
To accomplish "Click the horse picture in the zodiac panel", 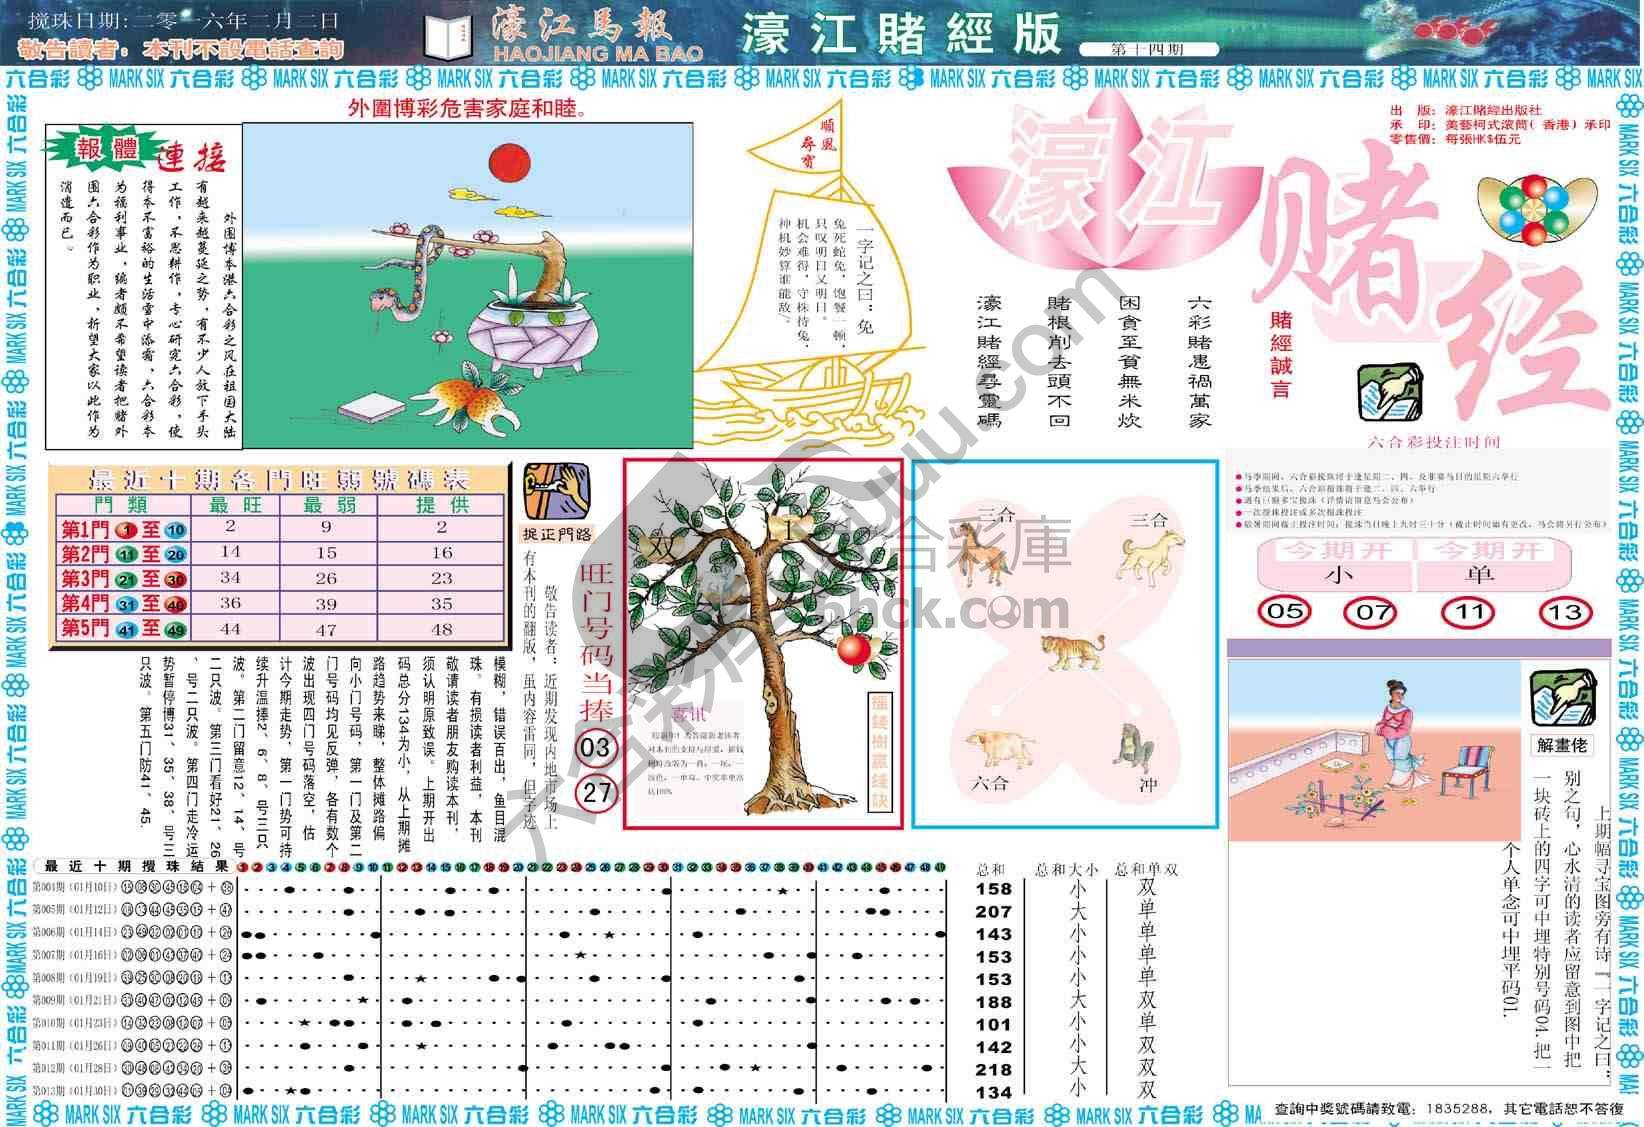I will [978, 552].
